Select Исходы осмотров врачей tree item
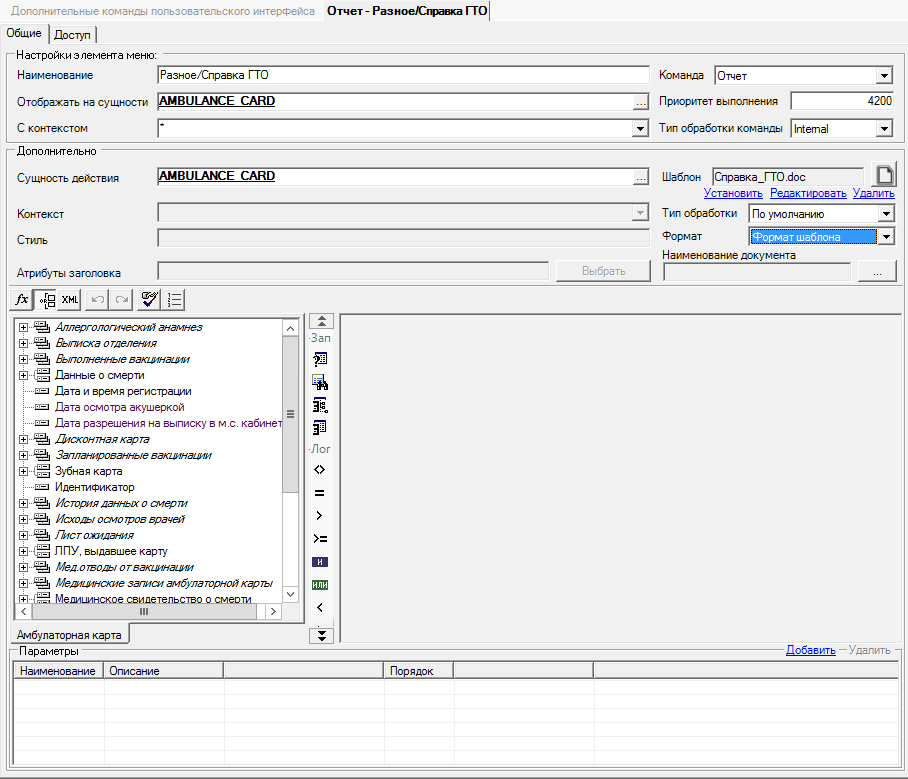The image size is (908, 779). point(120,520)
